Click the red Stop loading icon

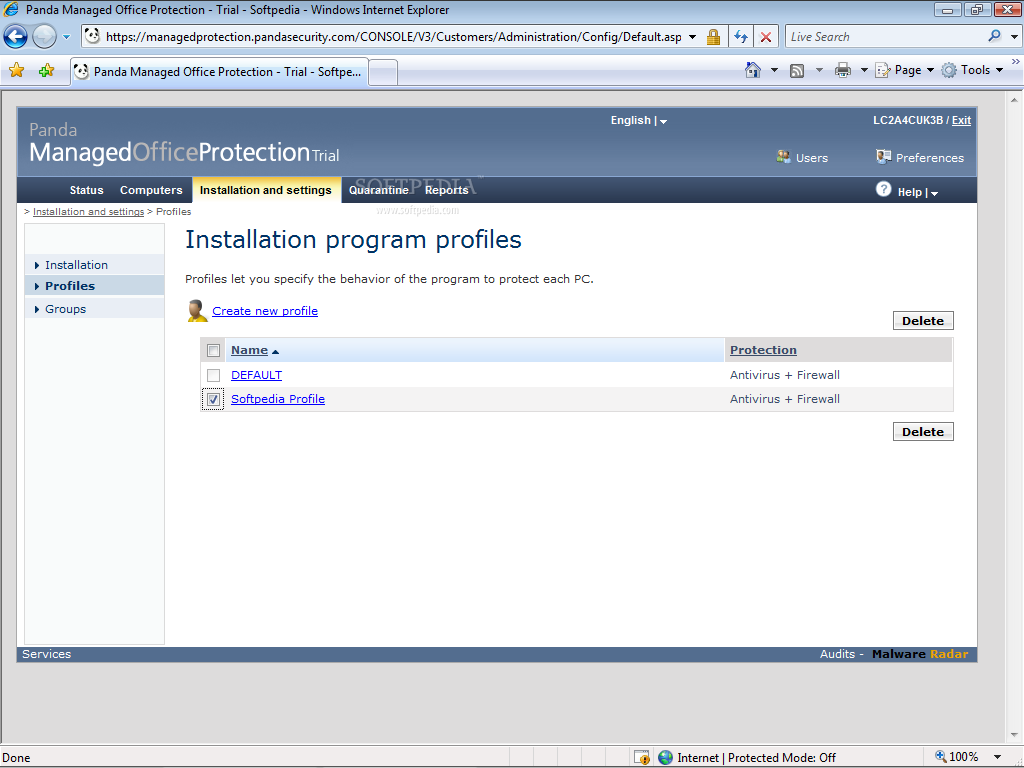point(766,37)
